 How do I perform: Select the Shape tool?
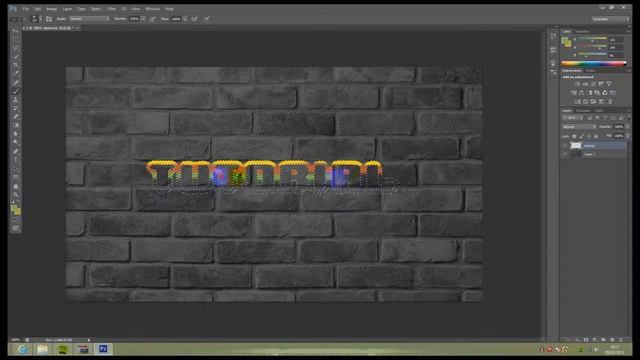click(x=16, y=178)
